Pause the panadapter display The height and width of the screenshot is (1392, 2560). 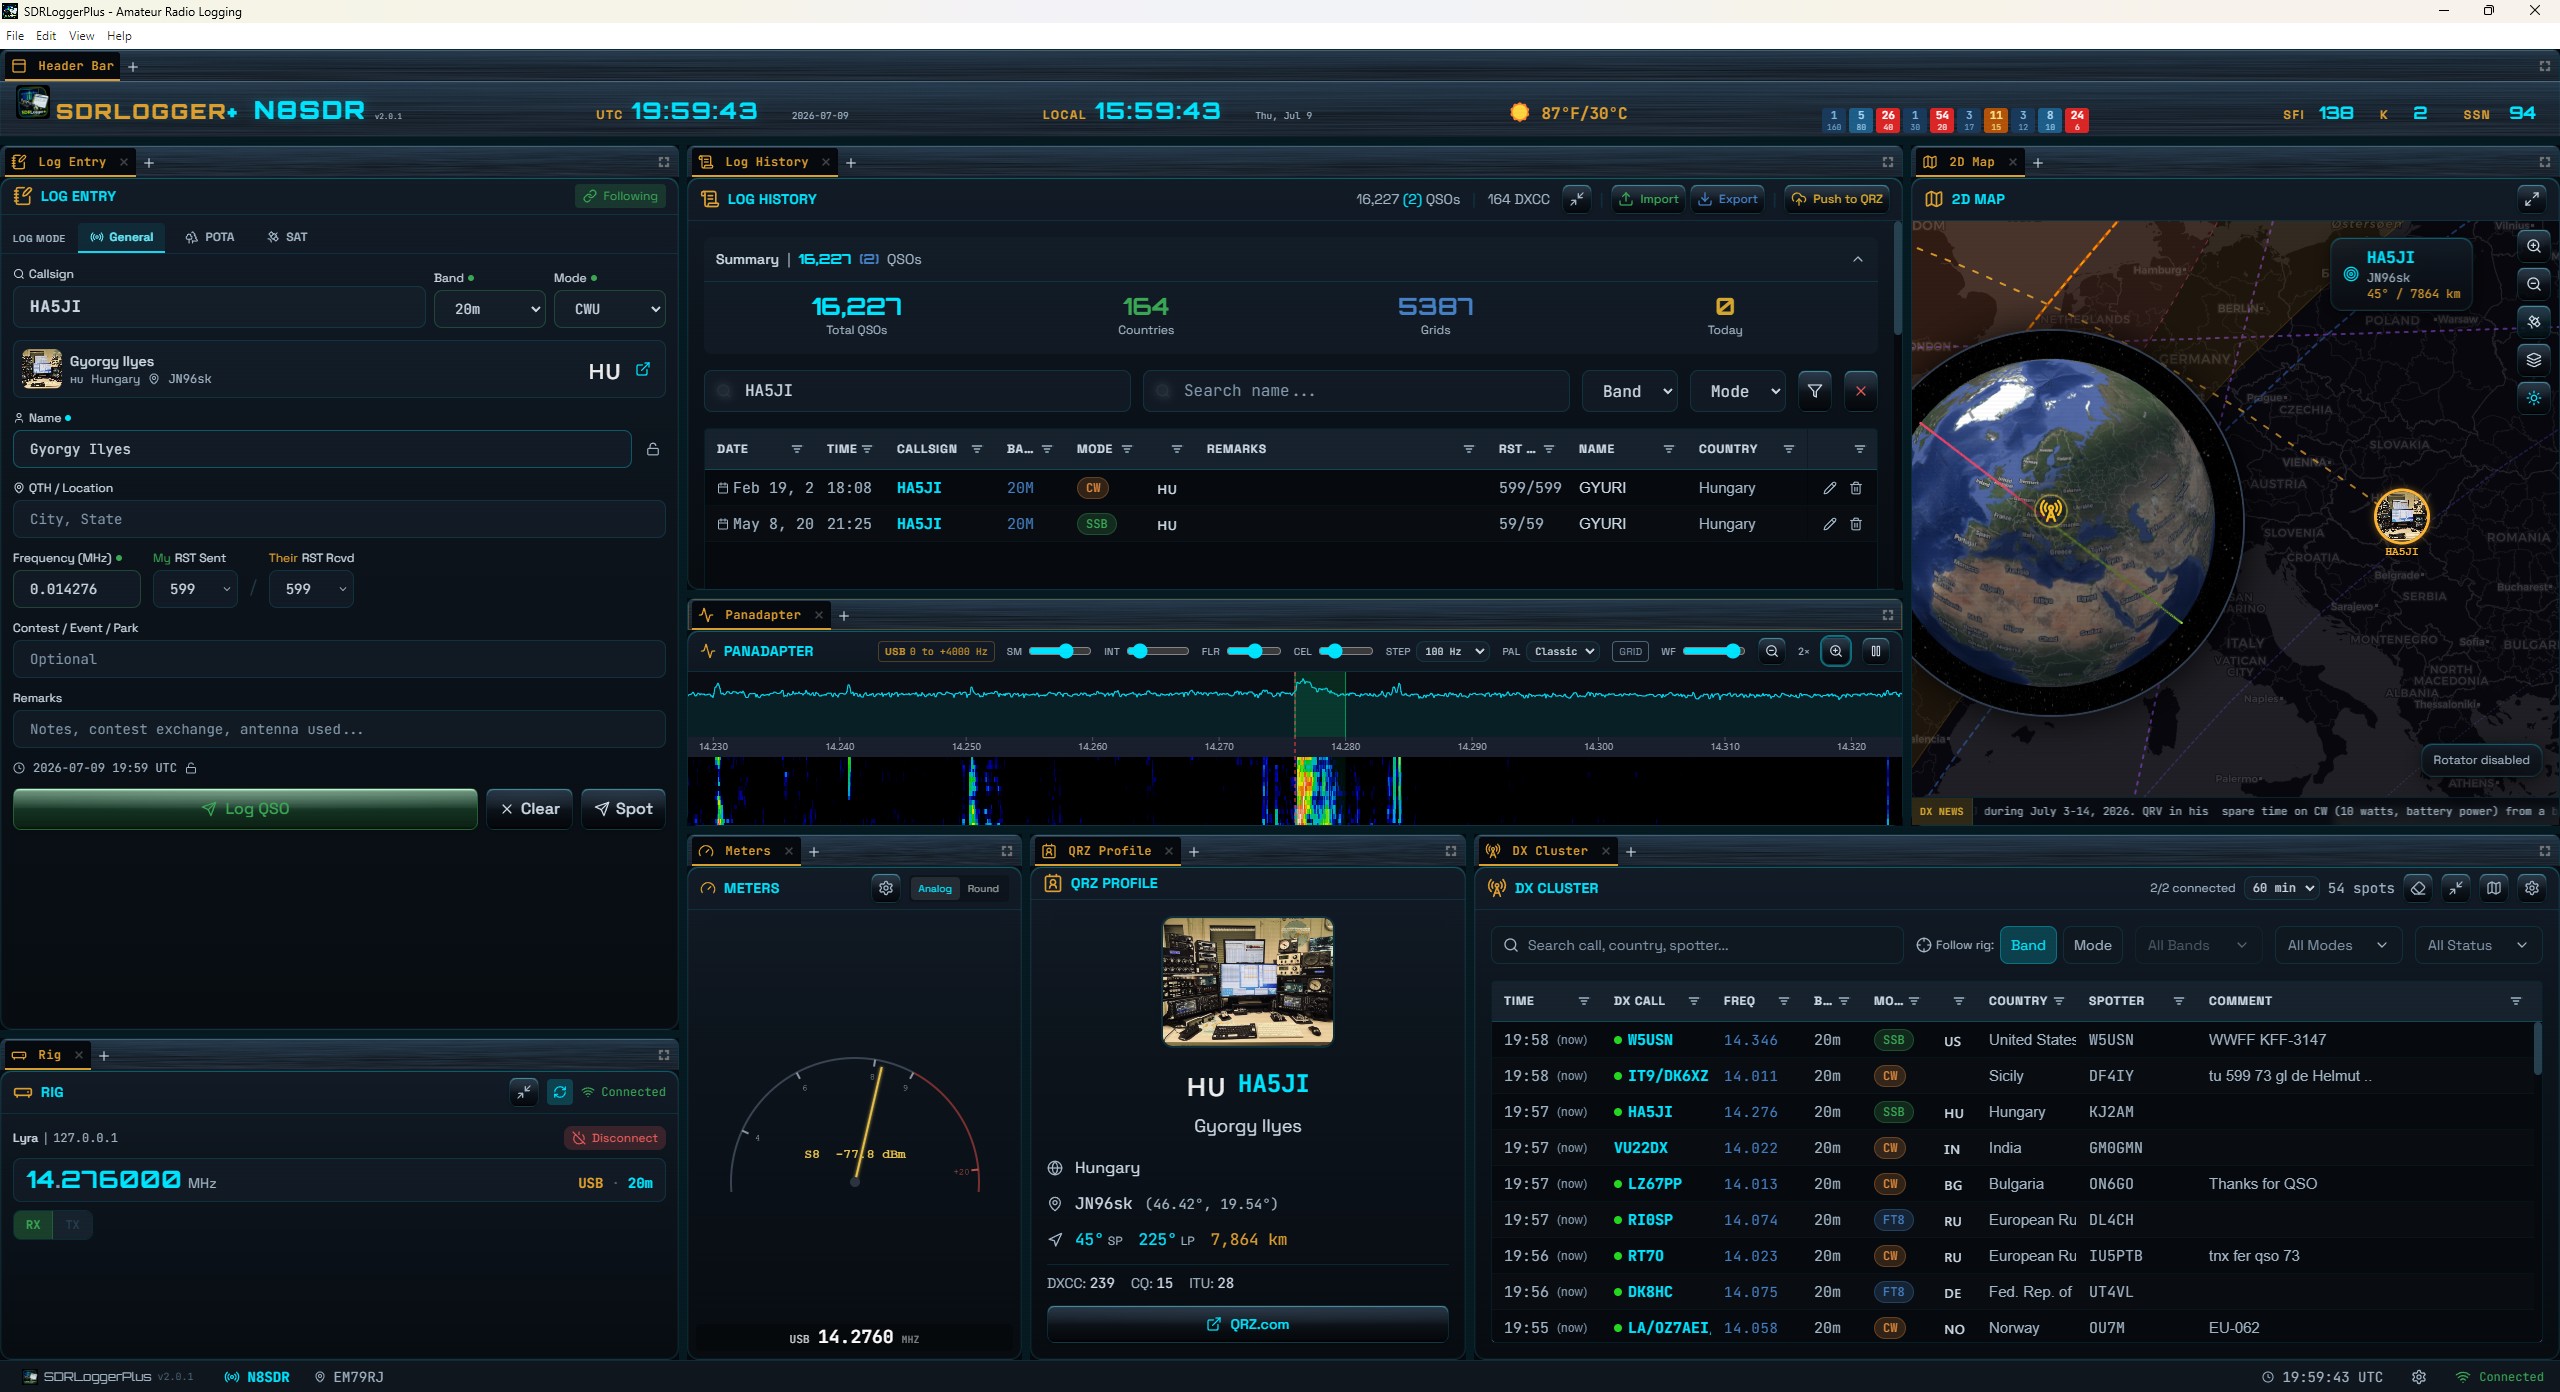point(1876,651)
